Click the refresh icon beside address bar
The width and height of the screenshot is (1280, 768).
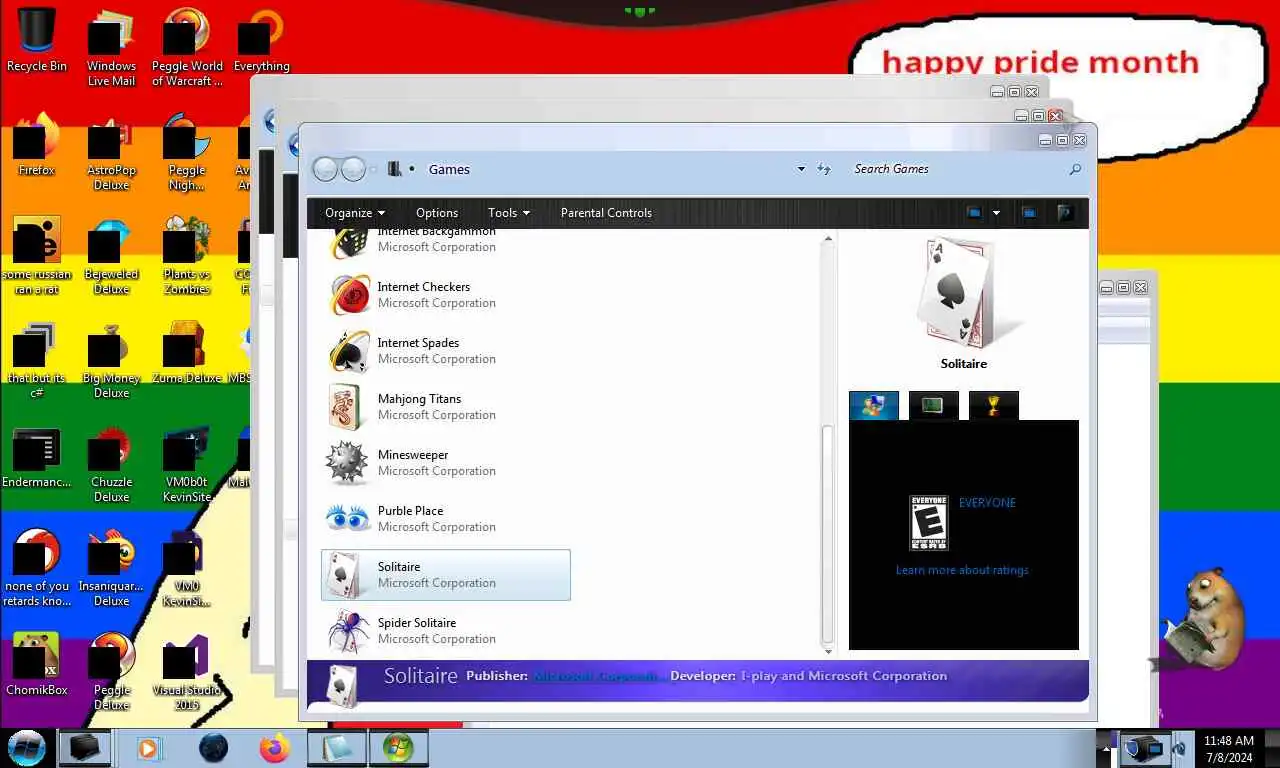click(824, 169)
